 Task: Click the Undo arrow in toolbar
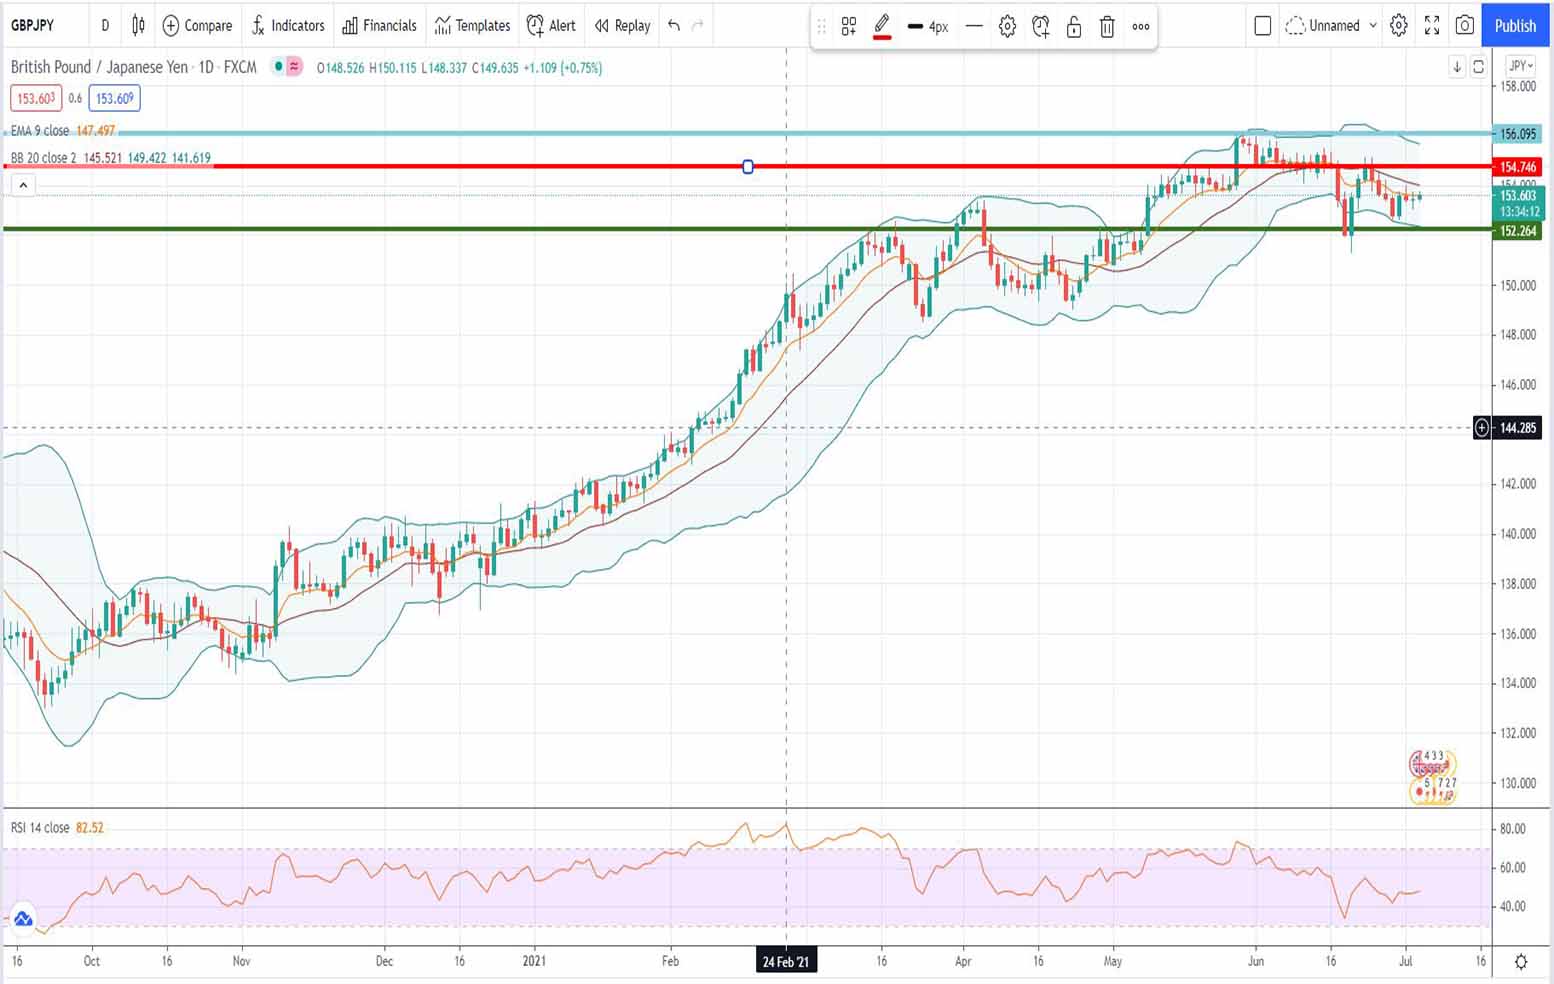674,25
